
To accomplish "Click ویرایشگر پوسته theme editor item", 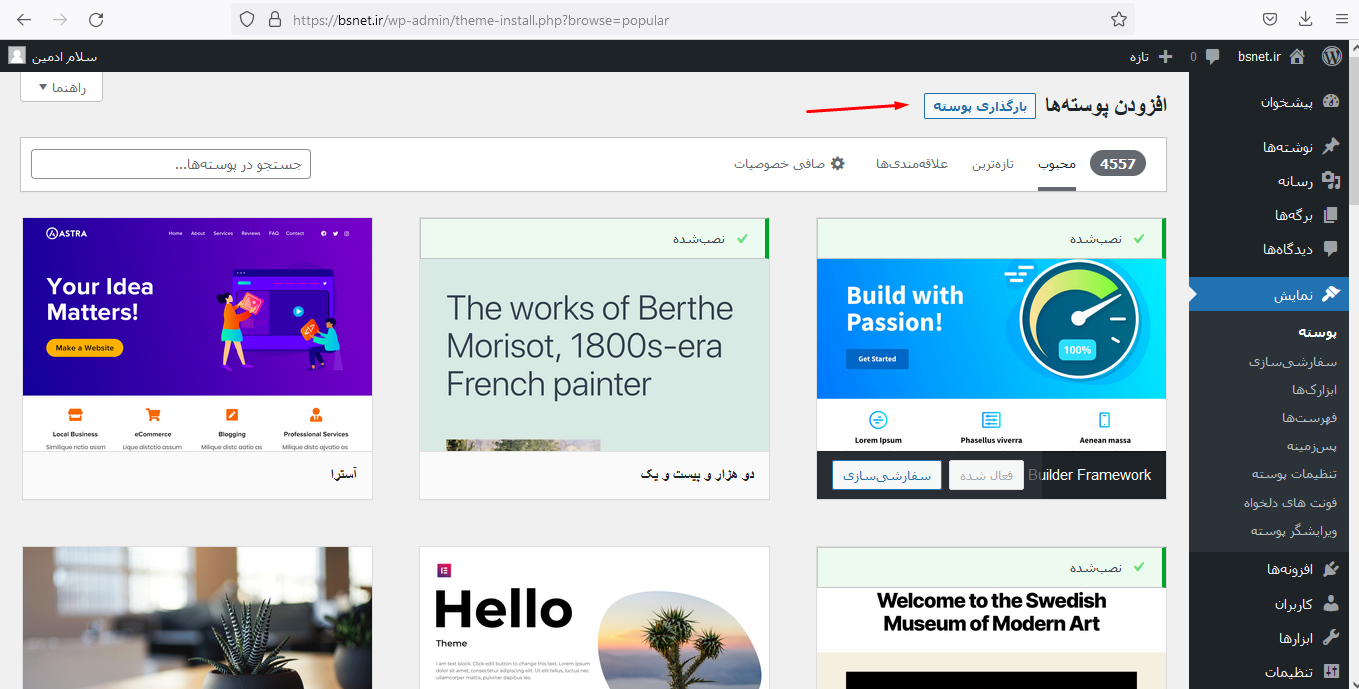I will [x=1294, y=530].
